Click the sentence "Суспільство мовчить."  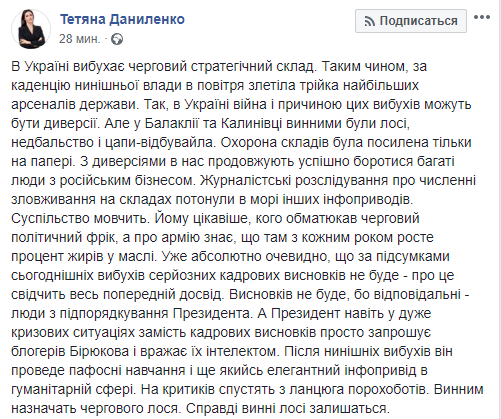[79, 219]
